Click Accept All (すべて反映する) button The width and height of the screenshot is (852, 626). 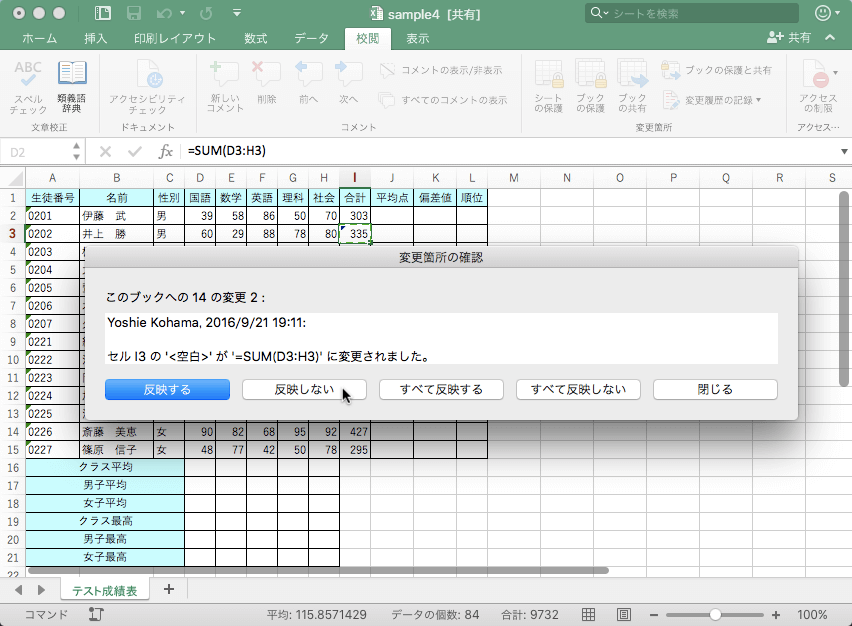[441, 390]
